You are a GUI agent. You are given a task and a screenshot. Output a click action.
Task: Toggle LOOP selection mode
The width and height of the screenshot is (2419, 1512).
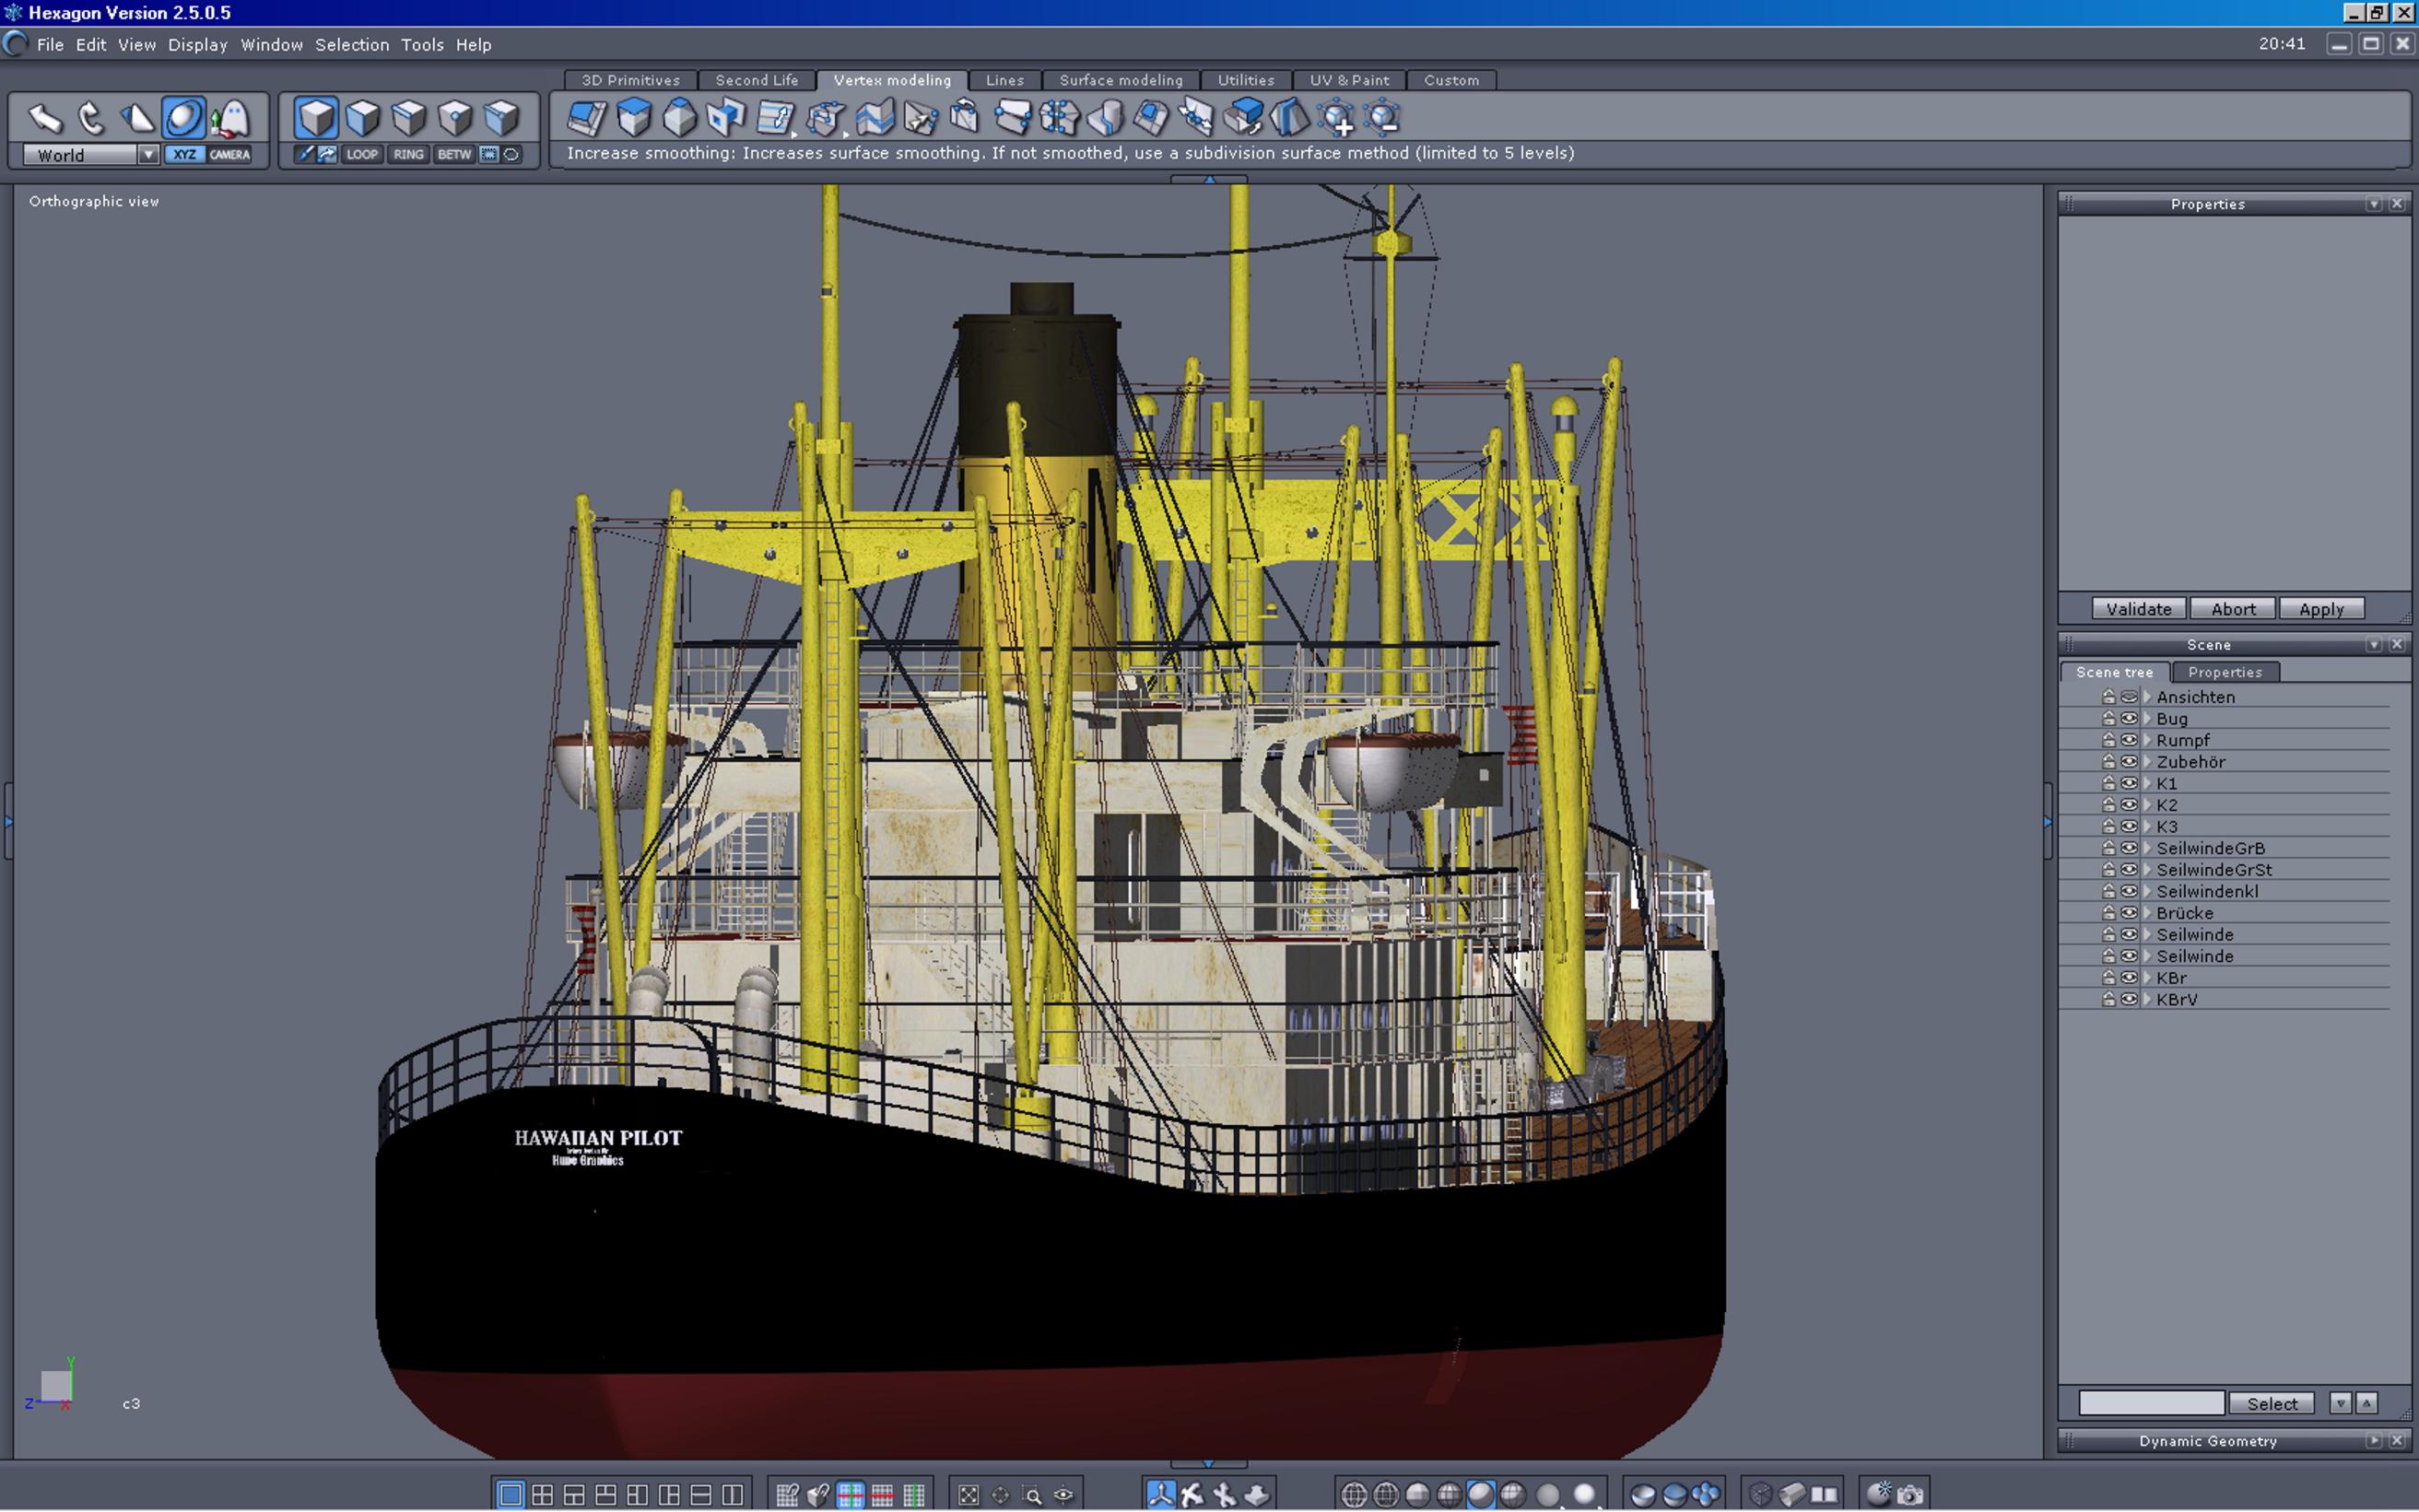(x=362, y=154)
